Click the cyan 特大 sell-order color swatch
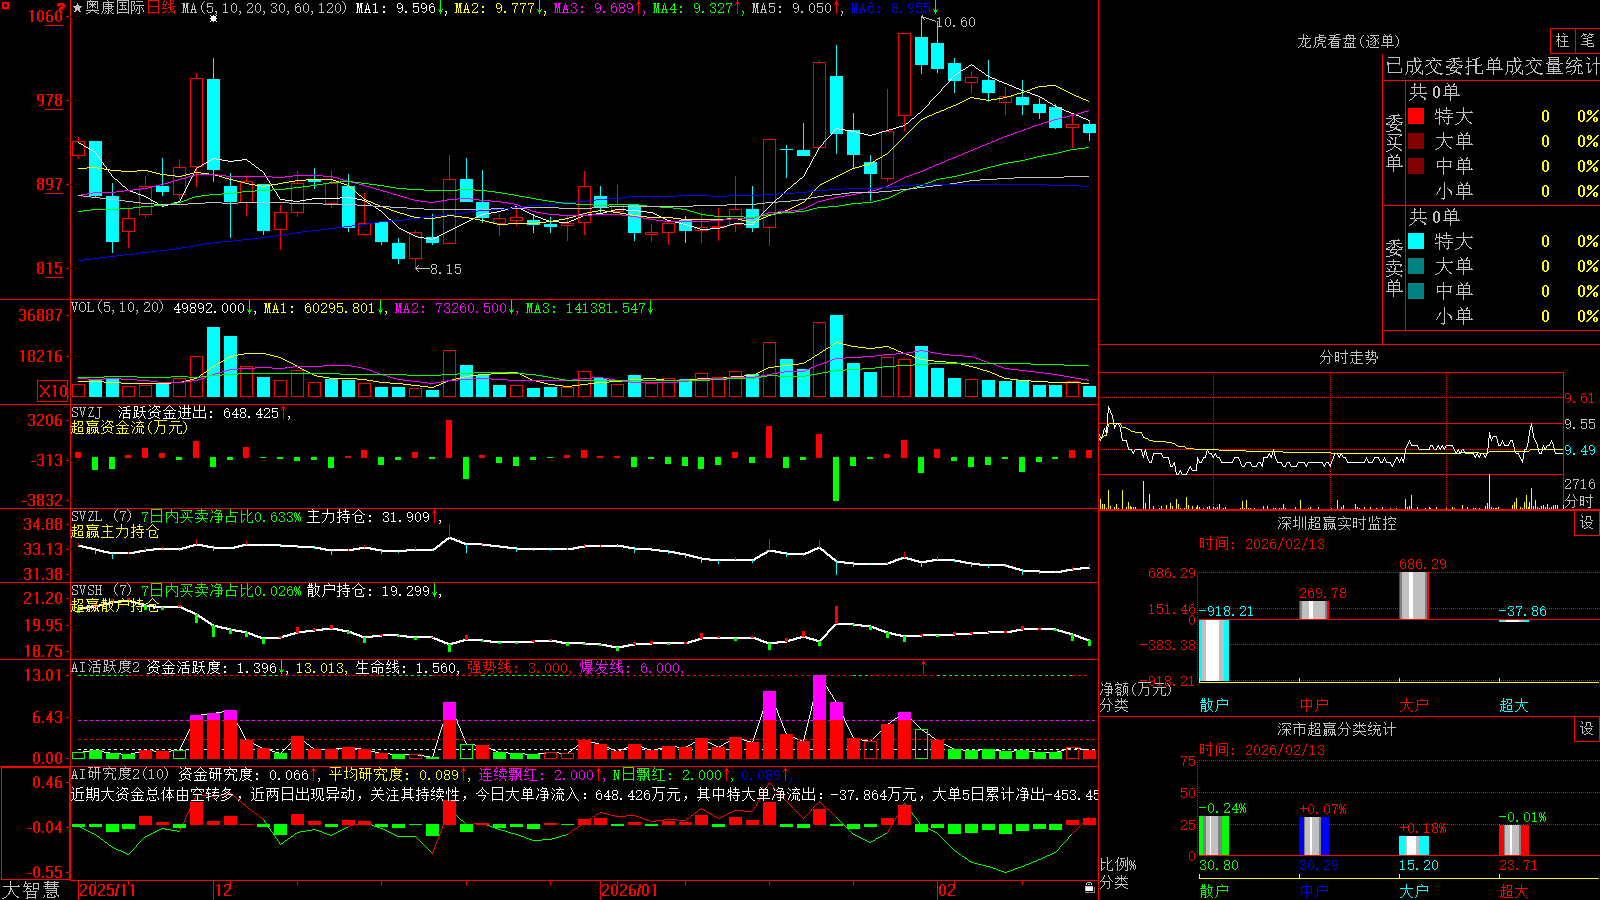 tap(1416, 241)
